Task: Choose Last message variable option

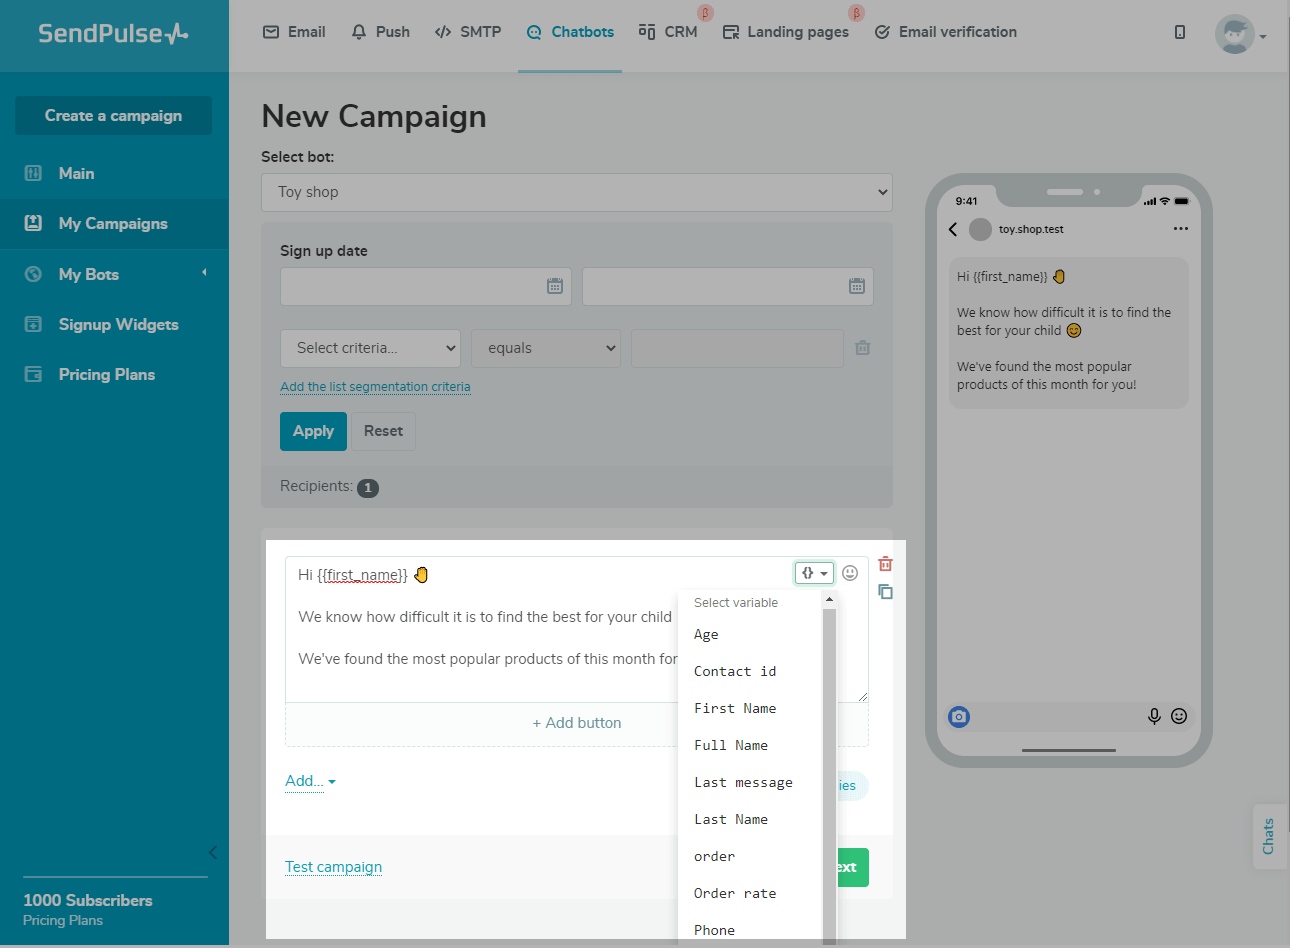Action: click(x=743, y=782)
